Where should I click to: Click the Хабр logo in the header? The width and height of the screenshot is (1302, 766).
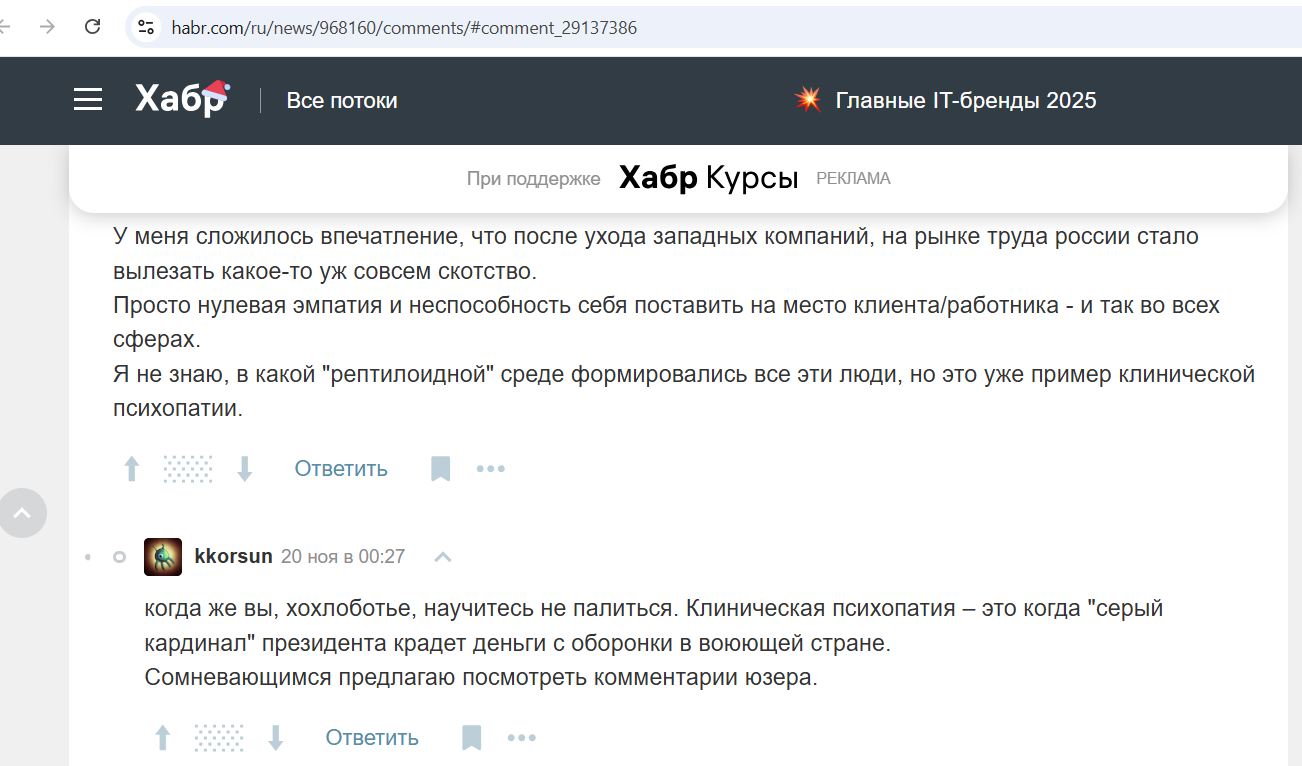(x=180, y=100)
